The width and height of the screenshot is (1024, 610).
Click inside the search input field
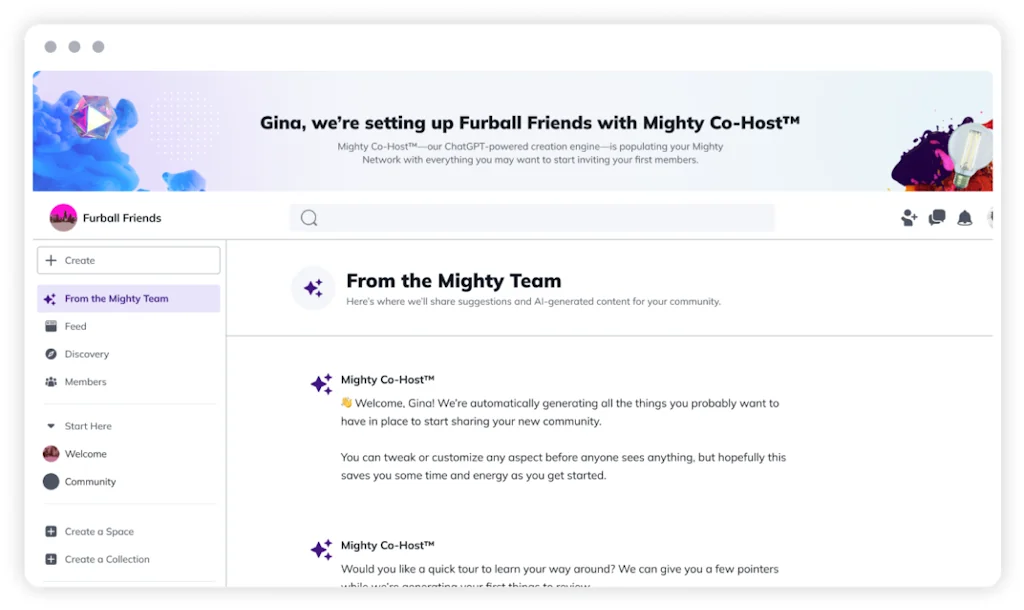(530, 217)
